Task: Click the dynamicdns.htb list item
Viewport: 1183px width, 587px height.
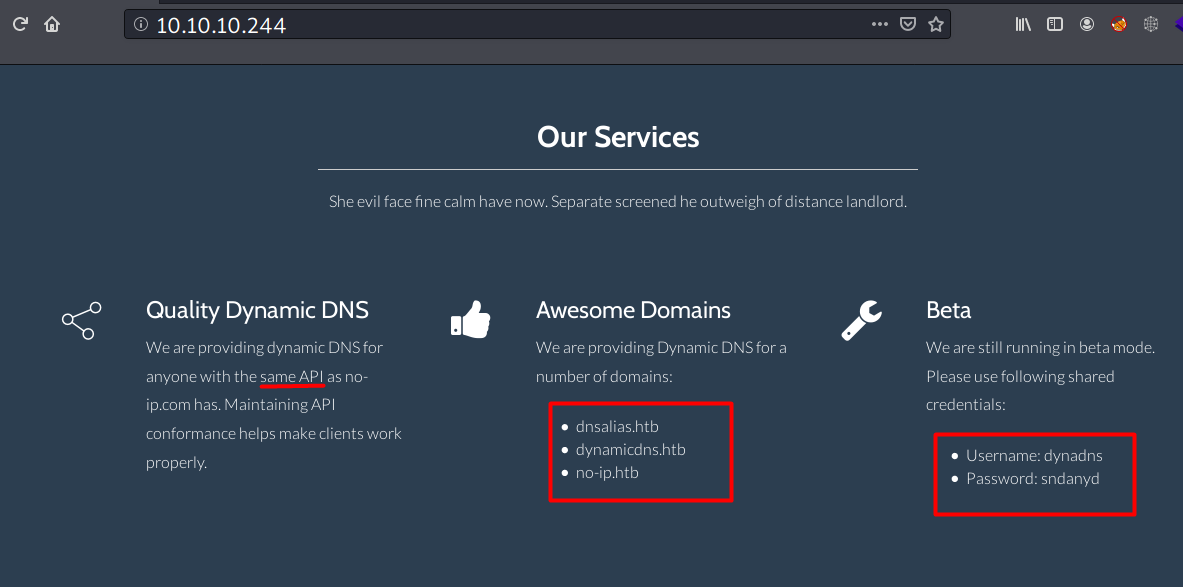Action: pyautogui.click(x=630, y=450)
